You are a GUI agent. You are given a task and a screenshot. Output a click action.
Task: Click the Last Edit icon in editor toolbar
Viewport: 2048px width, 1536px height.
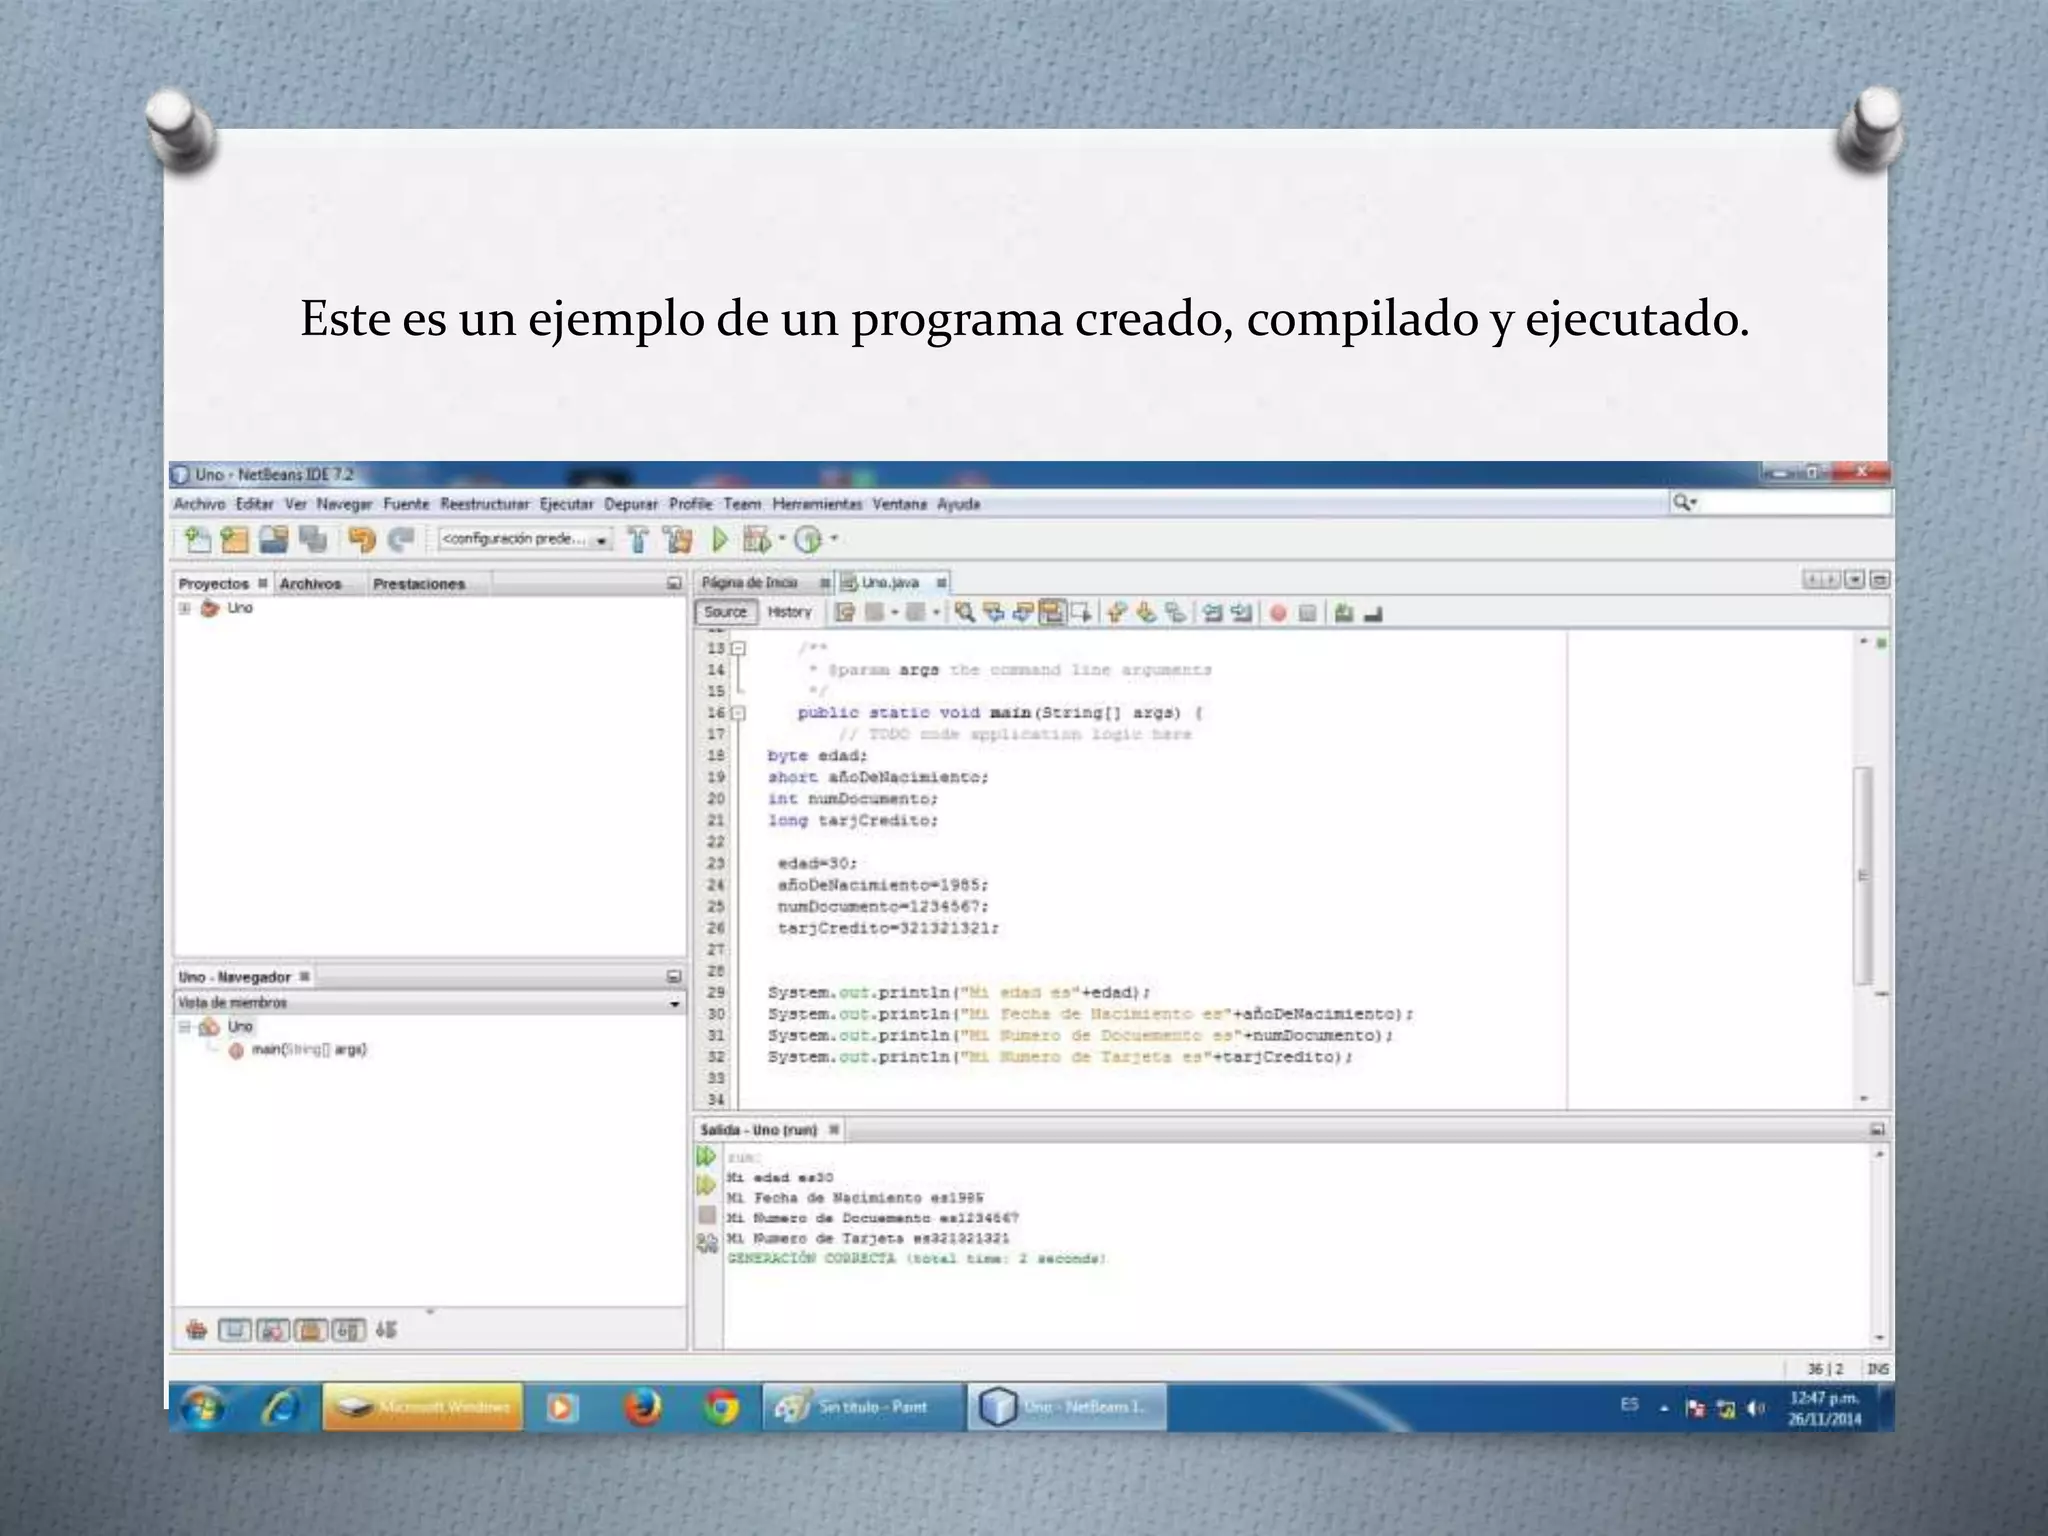click(845, 612)
